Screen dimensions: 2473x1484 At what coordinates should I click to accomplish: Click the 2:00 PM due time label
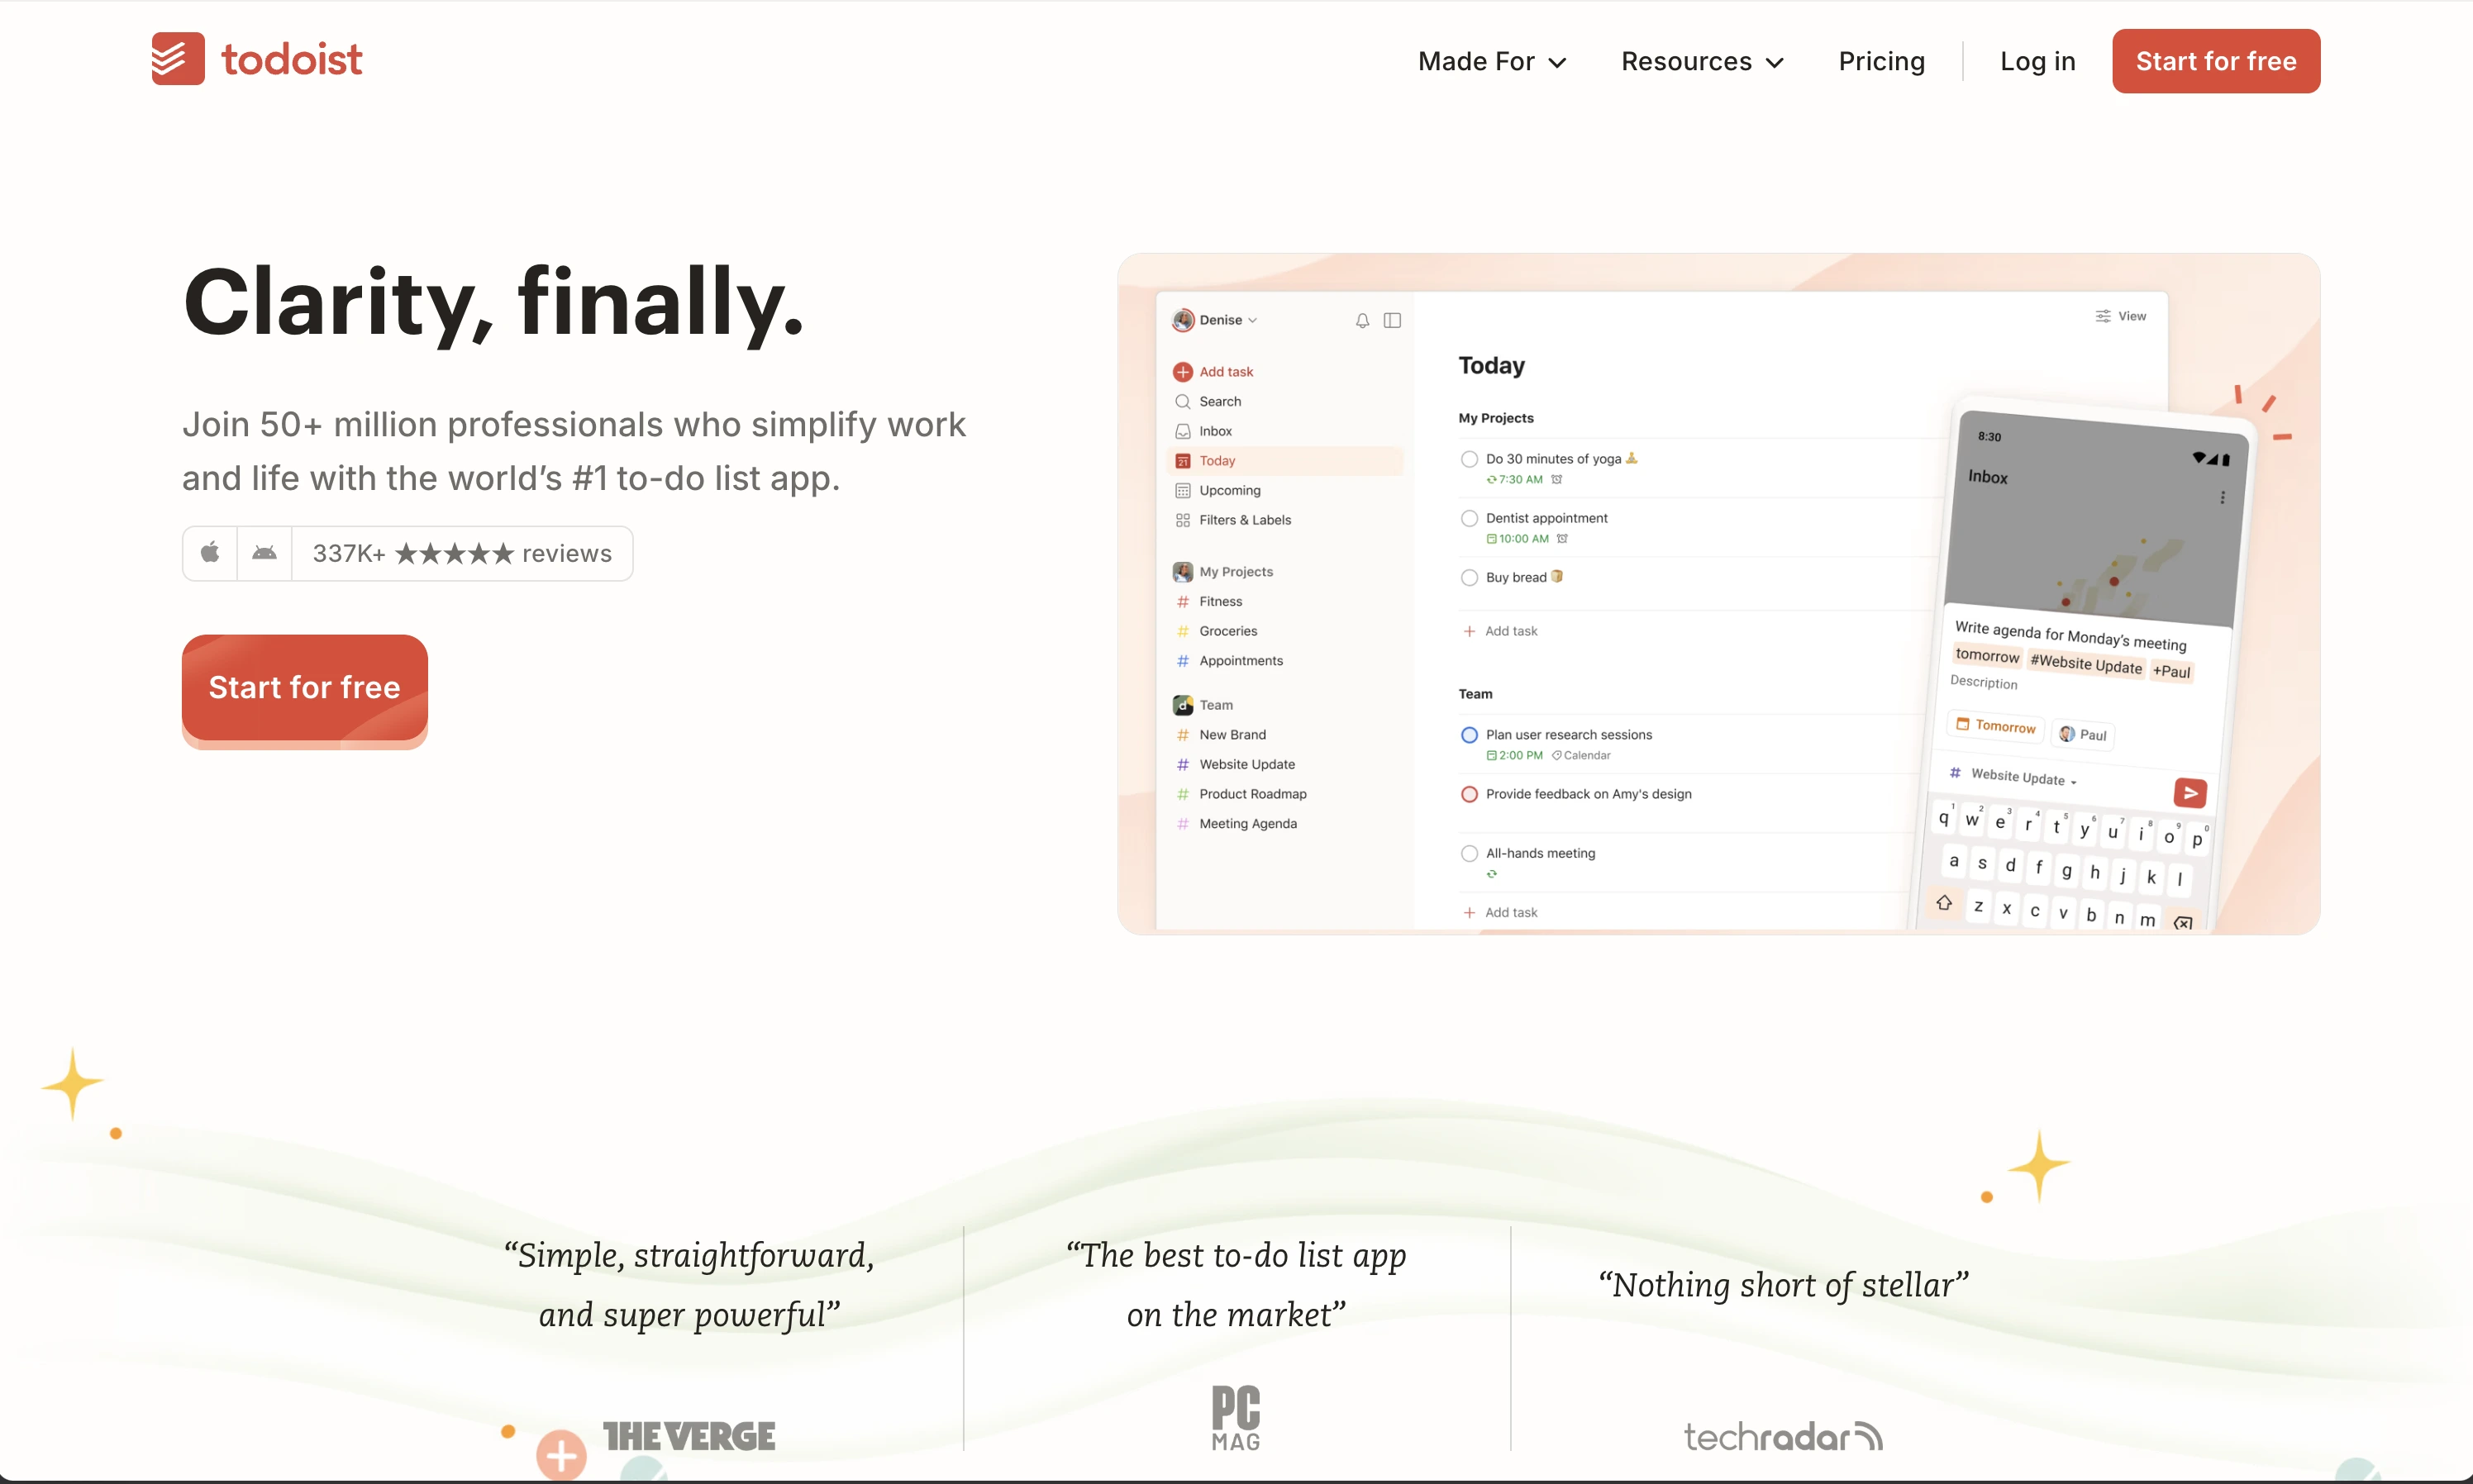point(1514,756)
